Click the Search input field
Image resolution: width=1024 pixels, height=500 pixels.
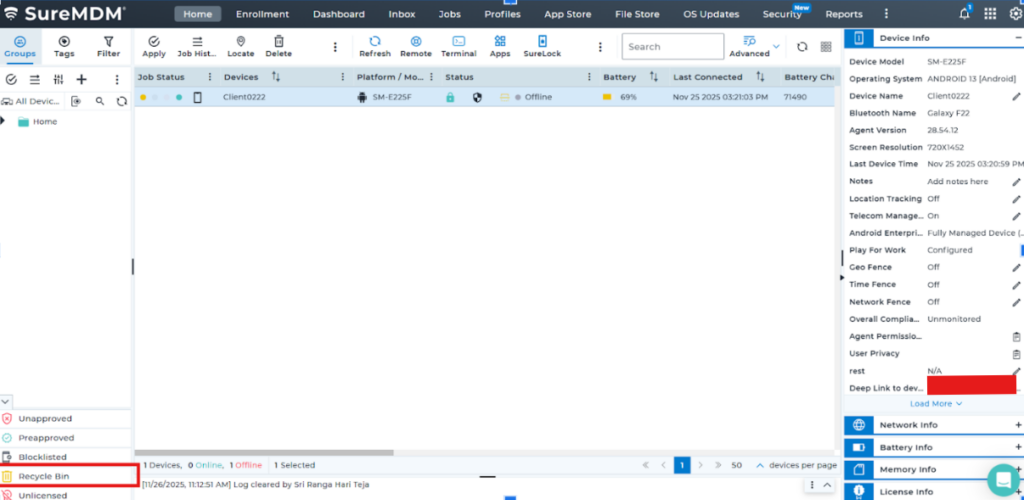pos(670,46)
